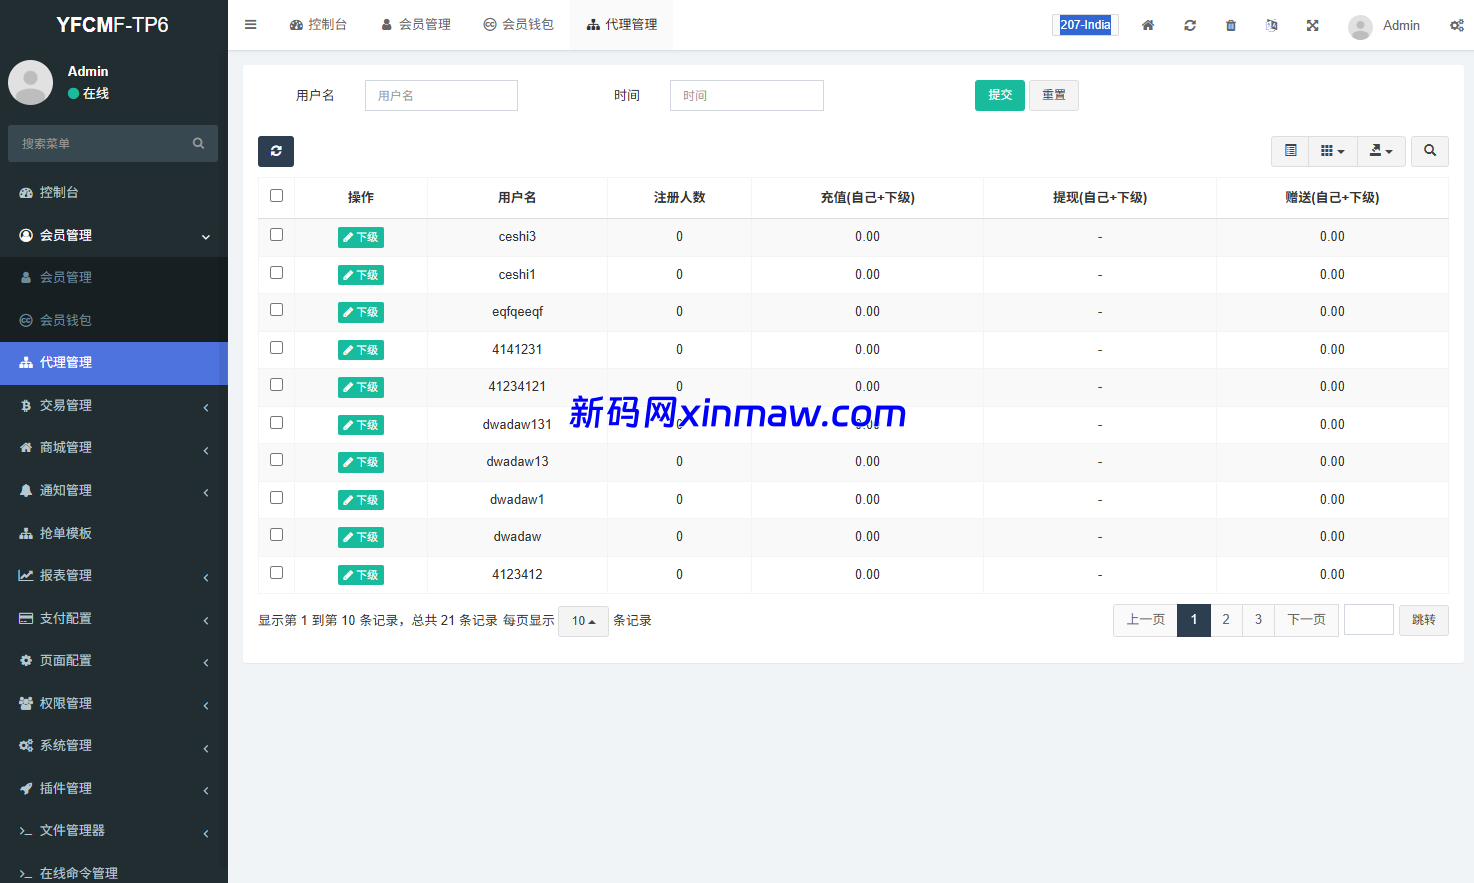Screen dimensions: 1474x883
Task: Open 抢单模板 in the sidebar
Action: (114, 533)
